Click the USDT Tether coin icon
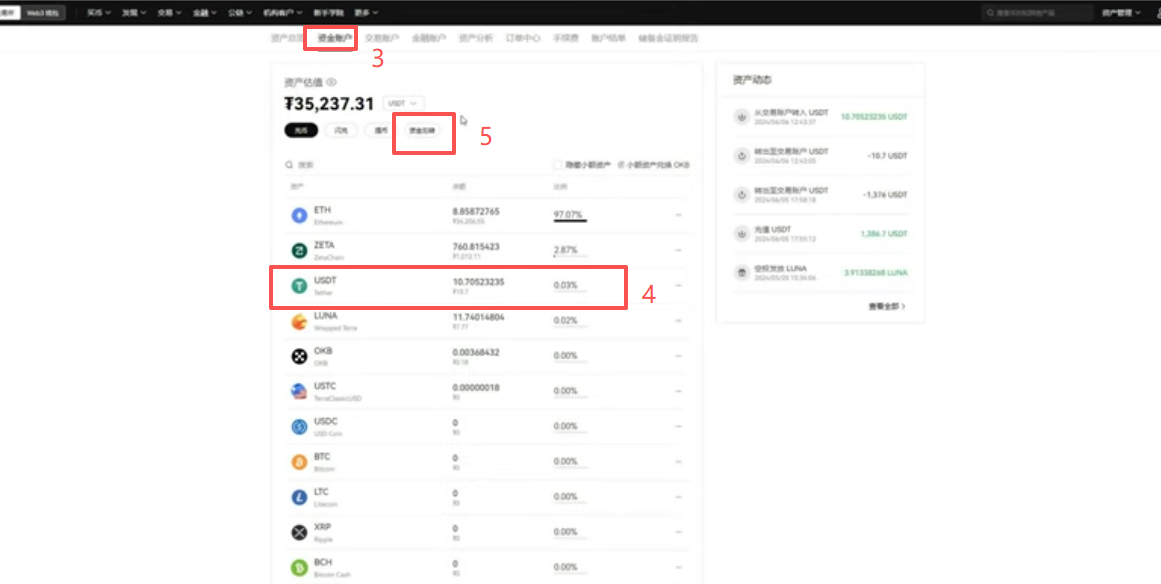The height and width of the screenshot is (584, 1161). point(299,286)
